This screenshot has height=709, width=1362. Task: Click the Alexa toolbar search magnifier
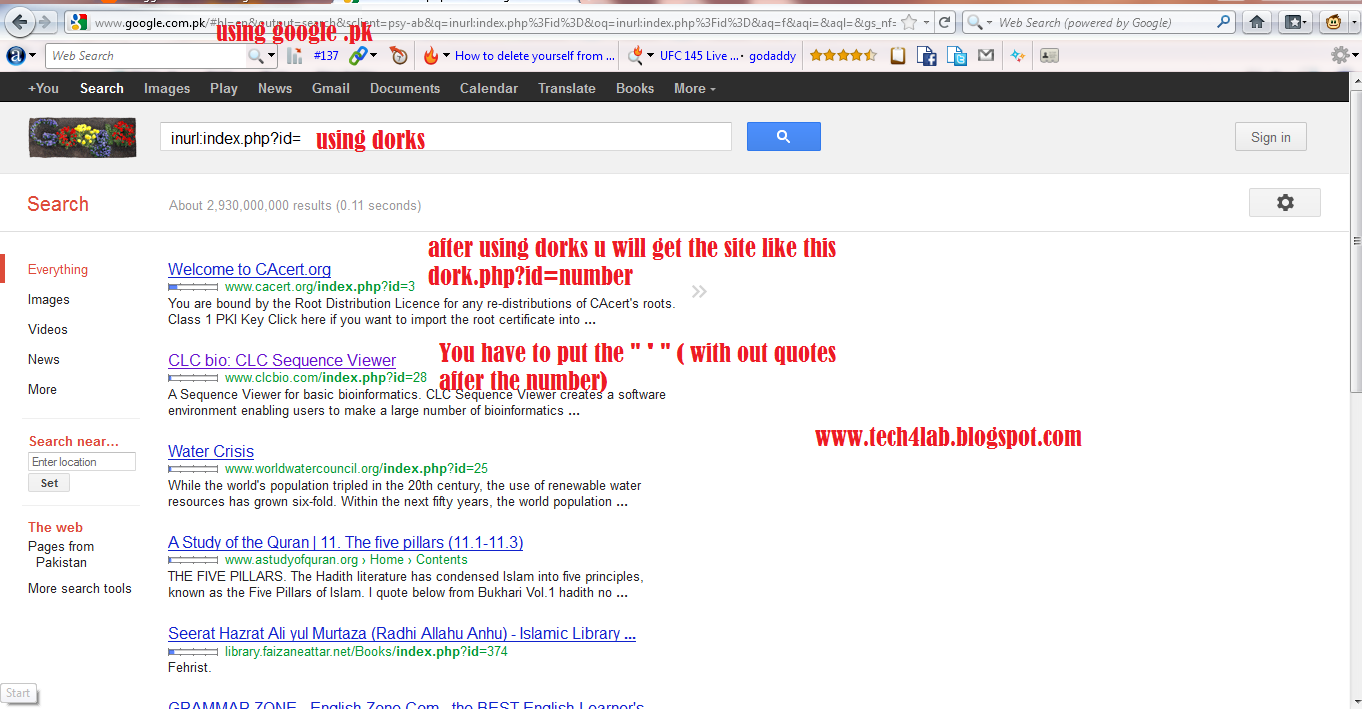(x=256, y=56)
